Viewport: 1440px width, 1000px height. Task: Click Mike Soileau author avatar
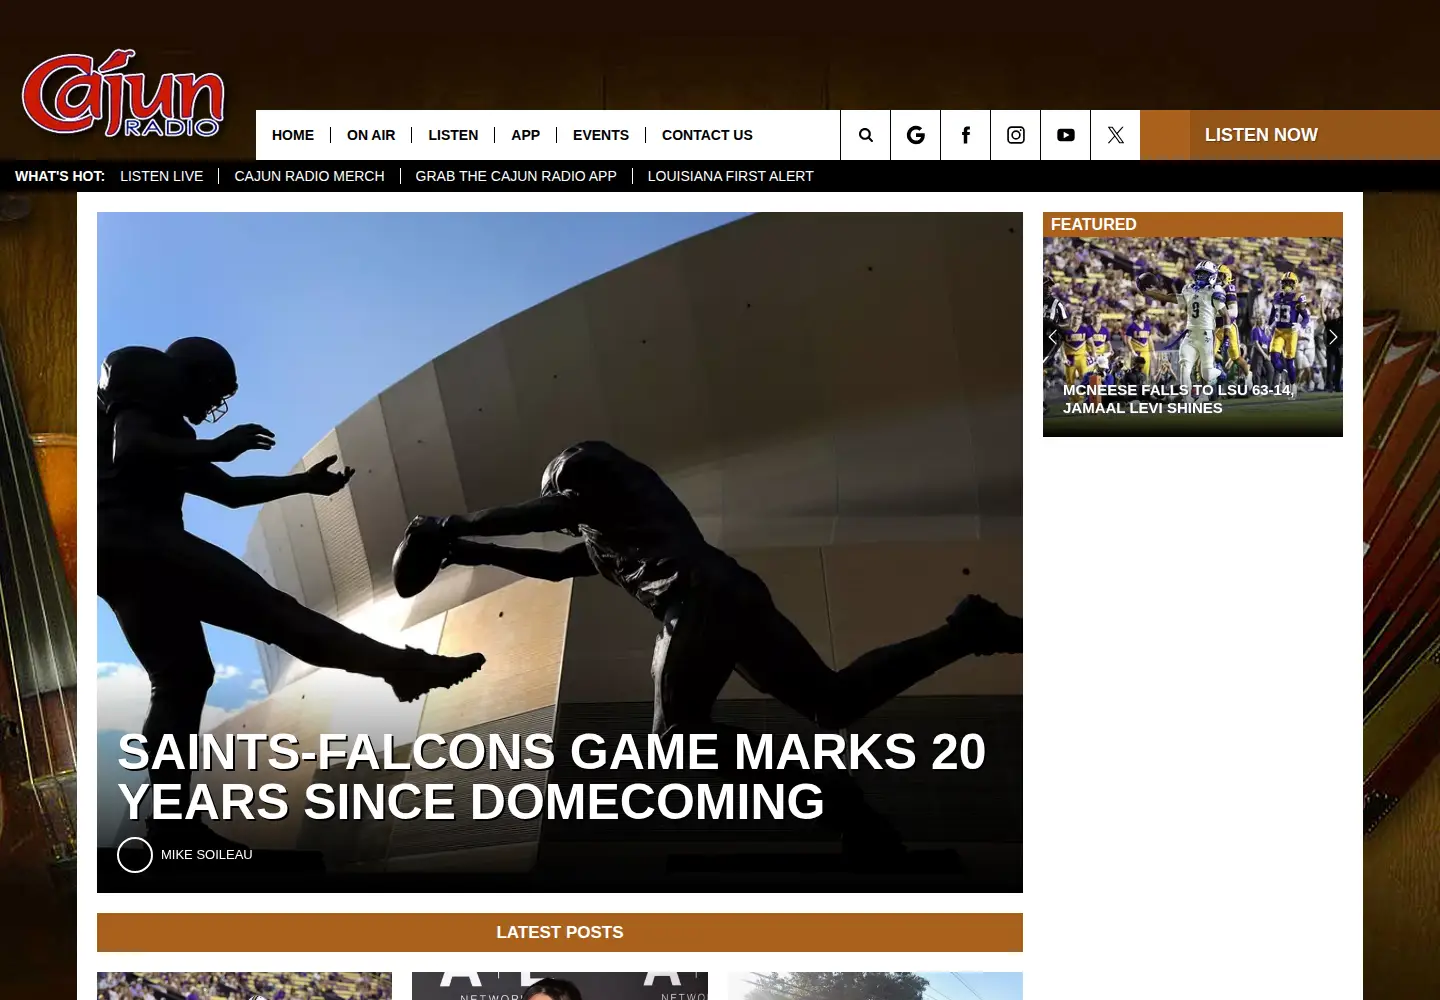(x=135, y=855)
